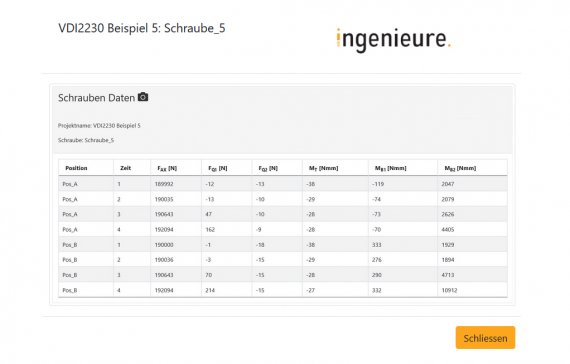Image resolution: width=570 pixels, height=364 pixels.
Task: Select the Pos_A row with FAX 192094
Action: pyautogui.click(x=283, y=229)
